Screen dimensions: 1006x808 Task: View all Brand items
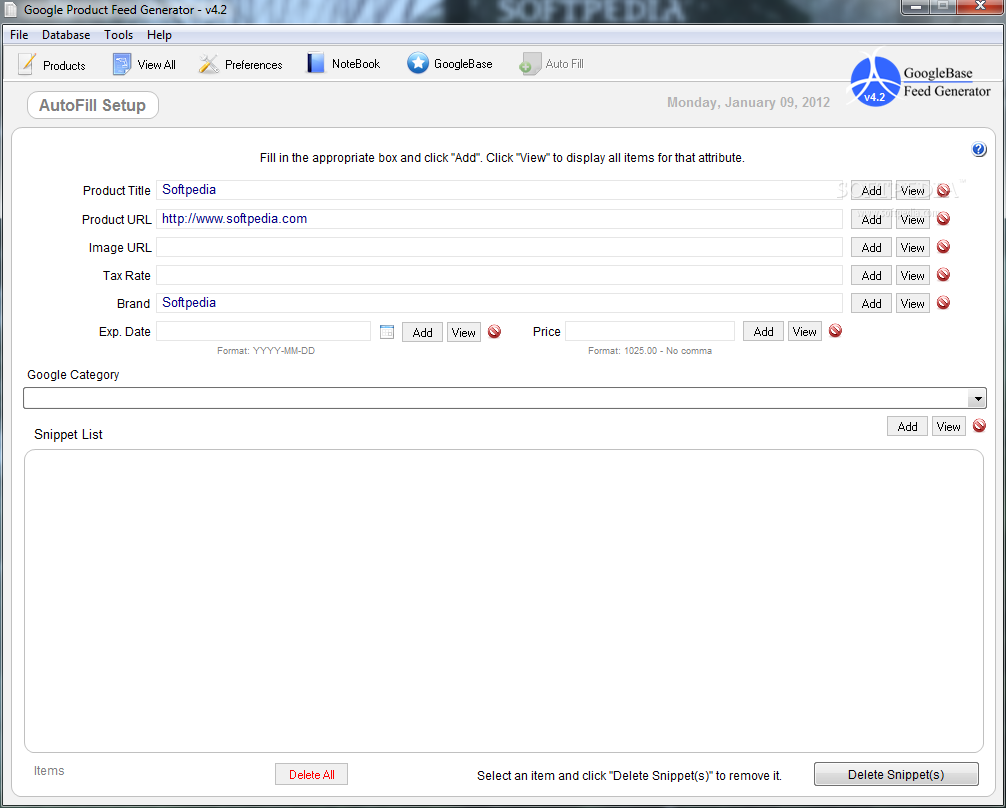coord(912,304)
